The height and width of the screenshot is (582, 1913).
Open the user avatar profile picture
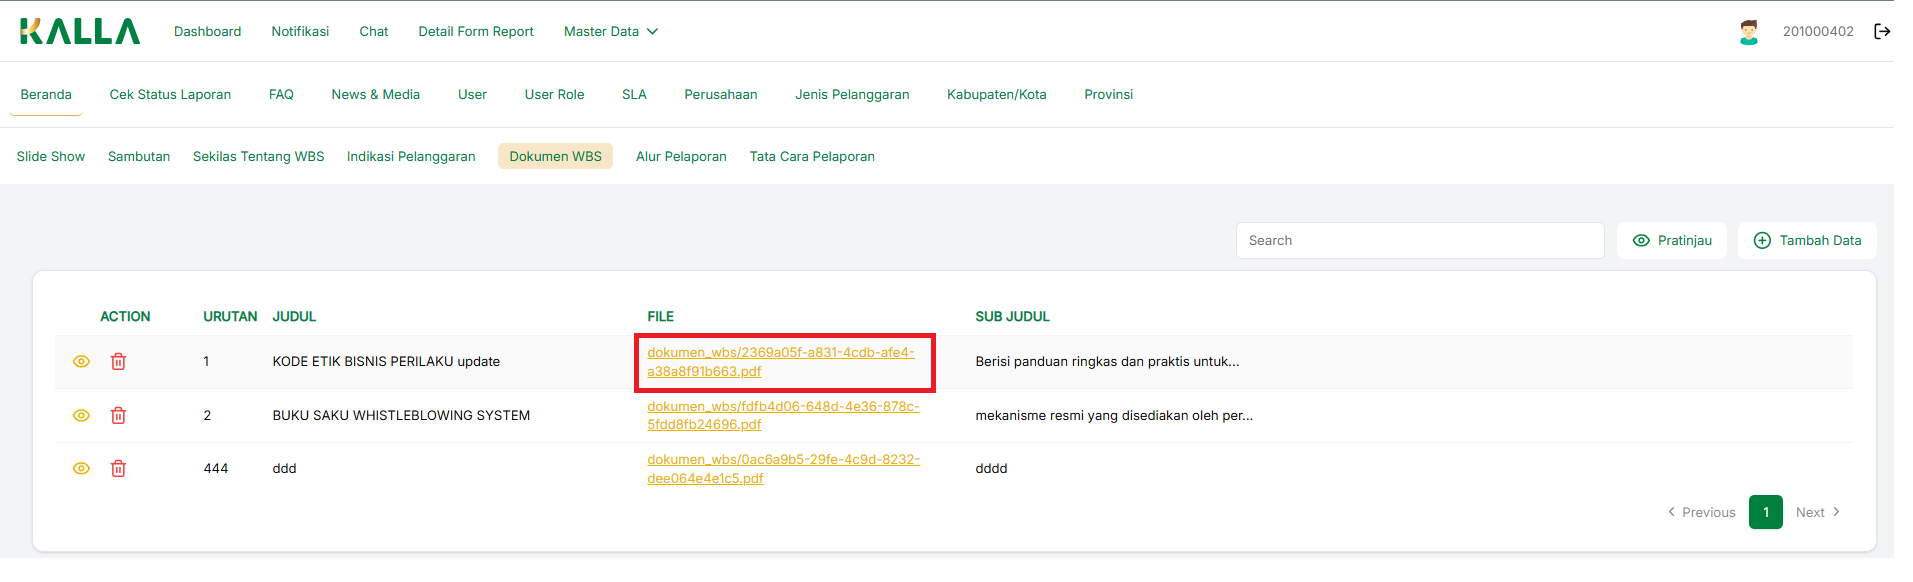click(x=1748, y=32)
